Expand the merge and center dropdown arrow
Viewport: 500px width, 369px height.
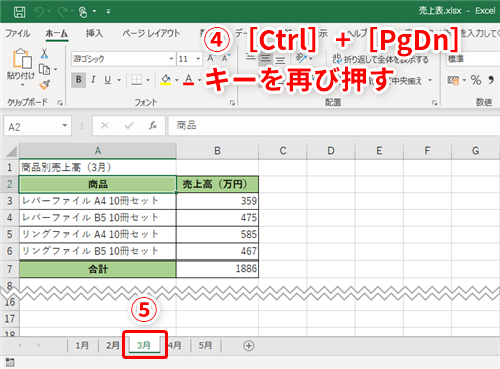(x=430, y=80)
